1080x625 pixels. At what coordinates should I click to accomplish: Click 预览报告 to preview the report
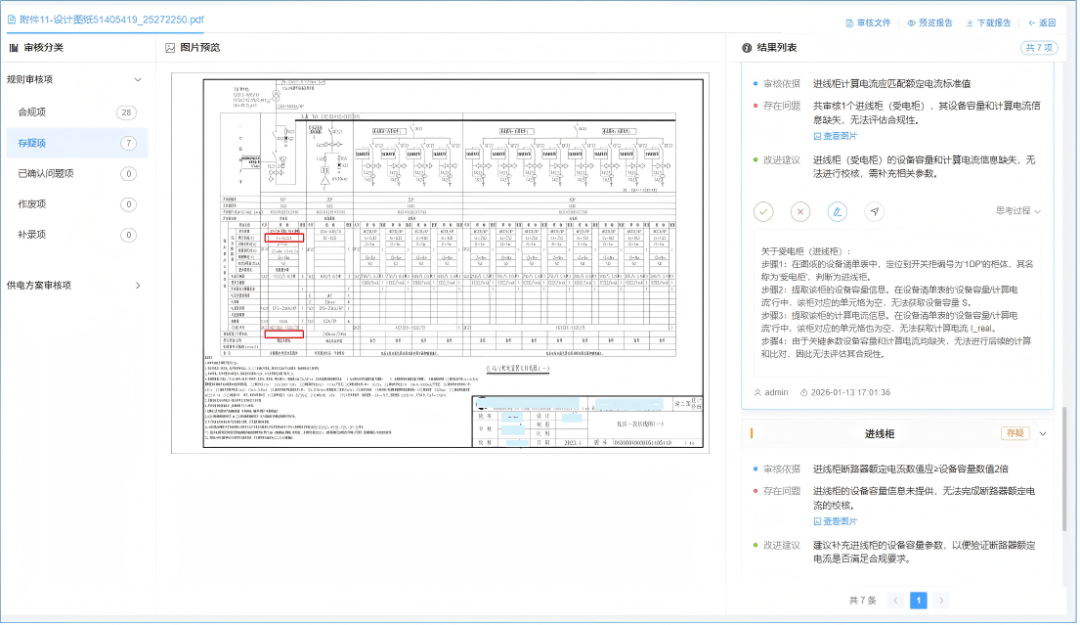click(x=929, y=22)
